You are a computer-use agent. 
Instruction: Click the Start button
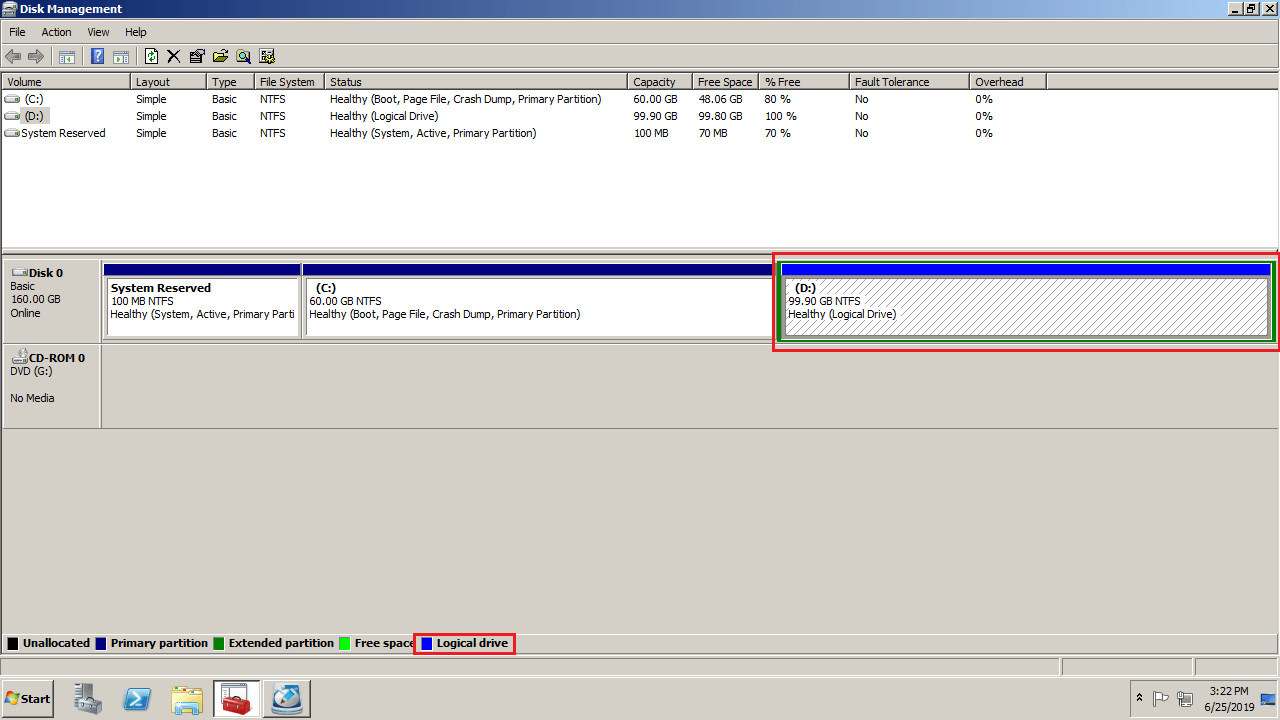28,699
